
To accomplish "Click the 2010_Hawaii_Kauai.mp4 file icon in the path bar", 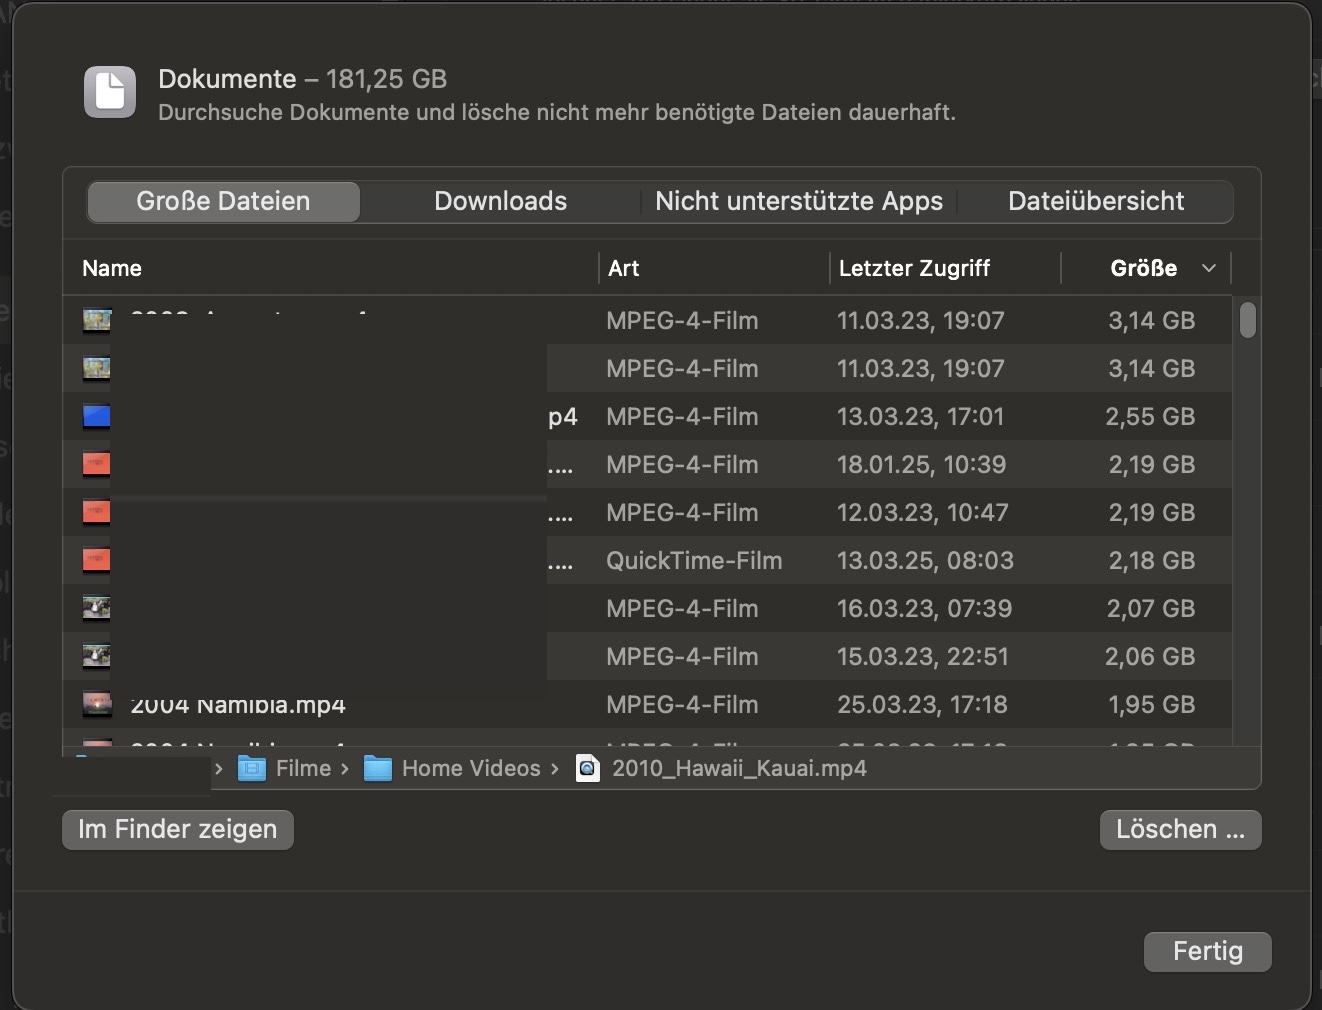I will (588, 768).
